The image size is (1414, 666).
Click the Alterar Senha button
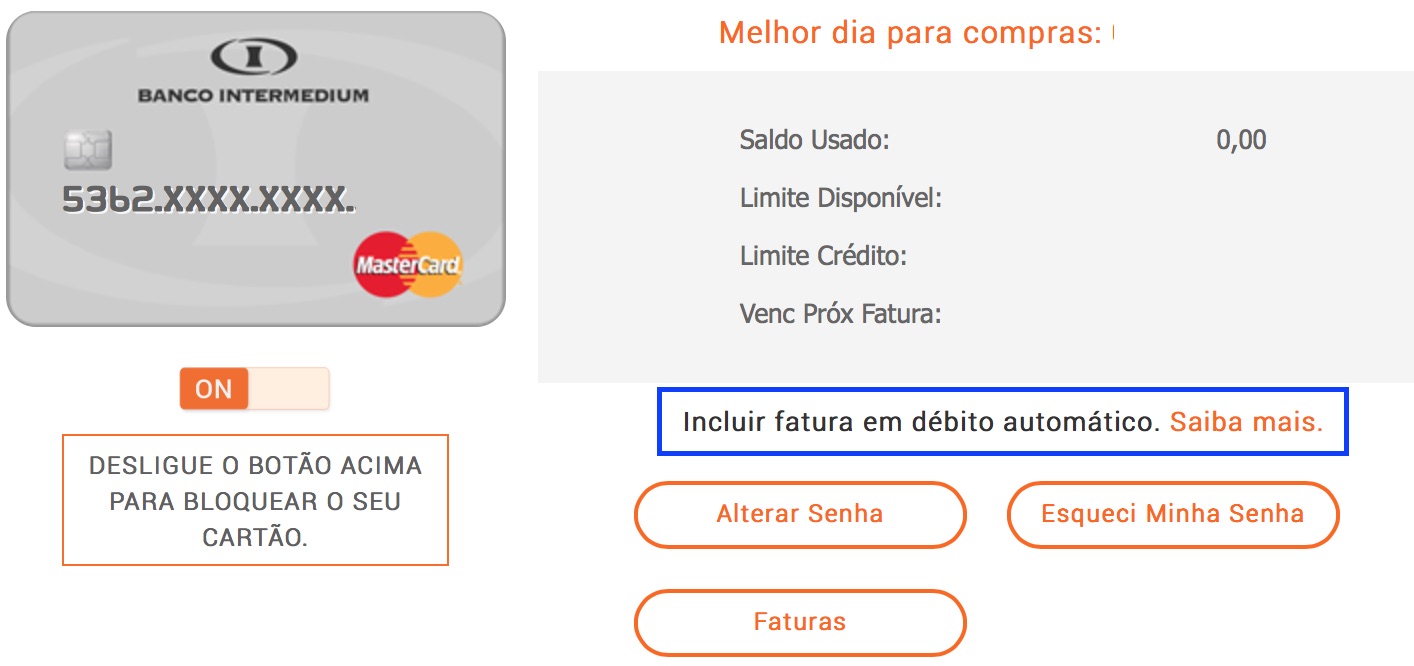800,515
